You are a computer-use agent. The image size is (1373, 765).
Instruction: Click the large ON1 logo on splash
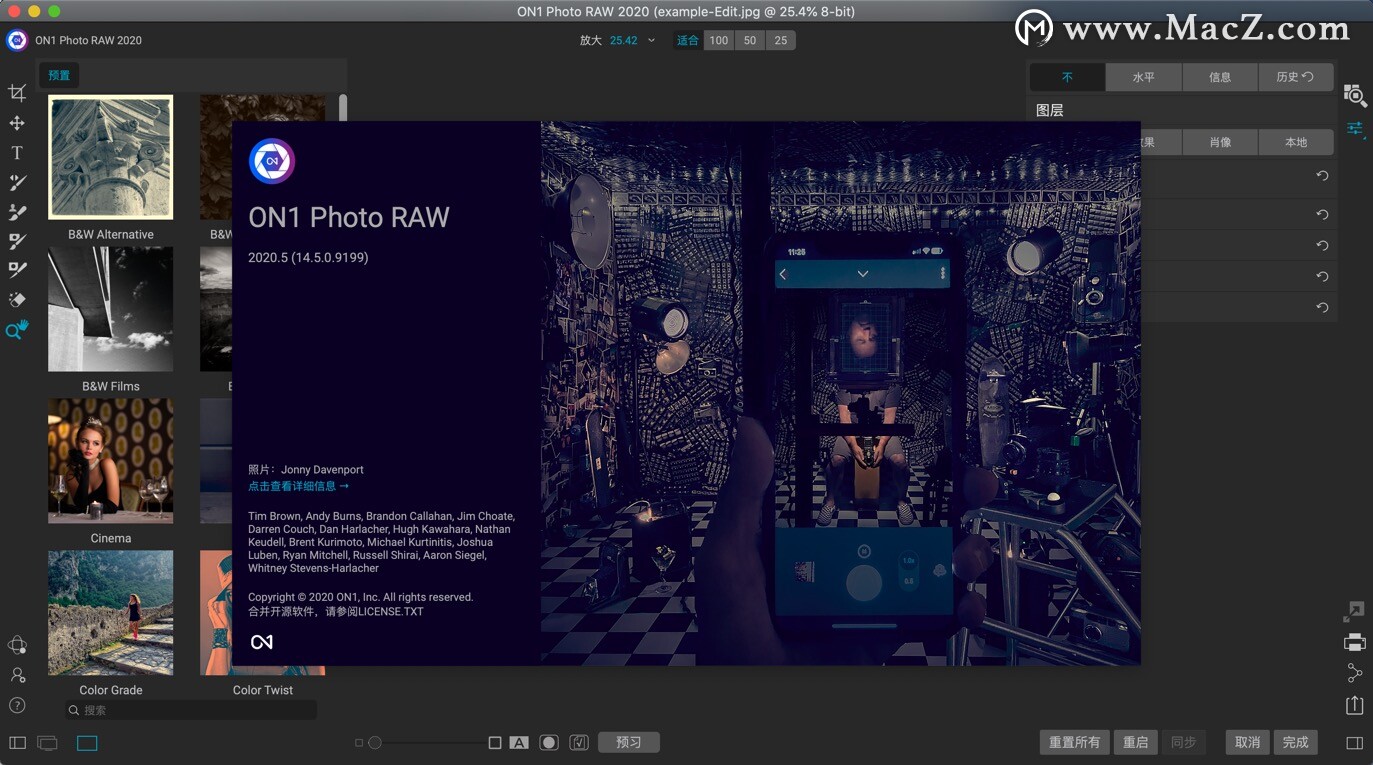click(x=272, y=161)
